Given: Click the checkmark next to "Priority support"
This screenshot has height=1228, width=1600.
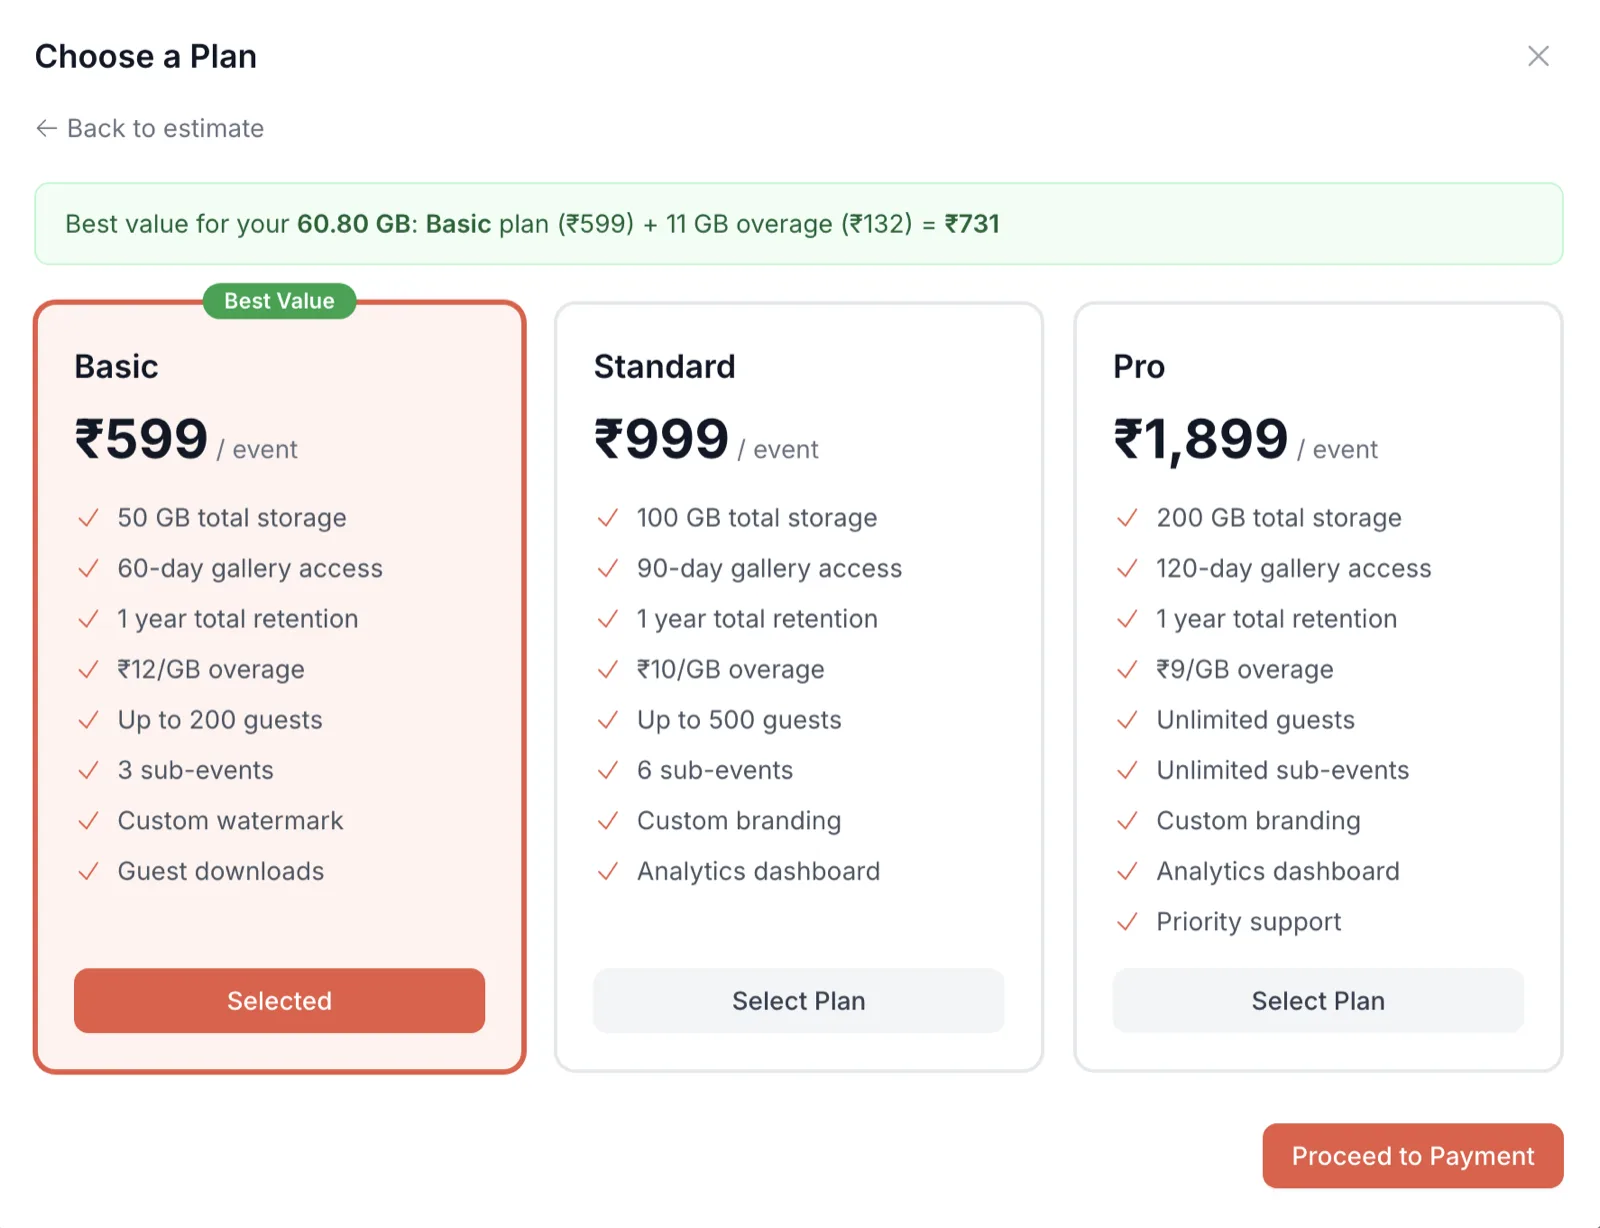Looking at the screenshot, I should point(1128,922).
